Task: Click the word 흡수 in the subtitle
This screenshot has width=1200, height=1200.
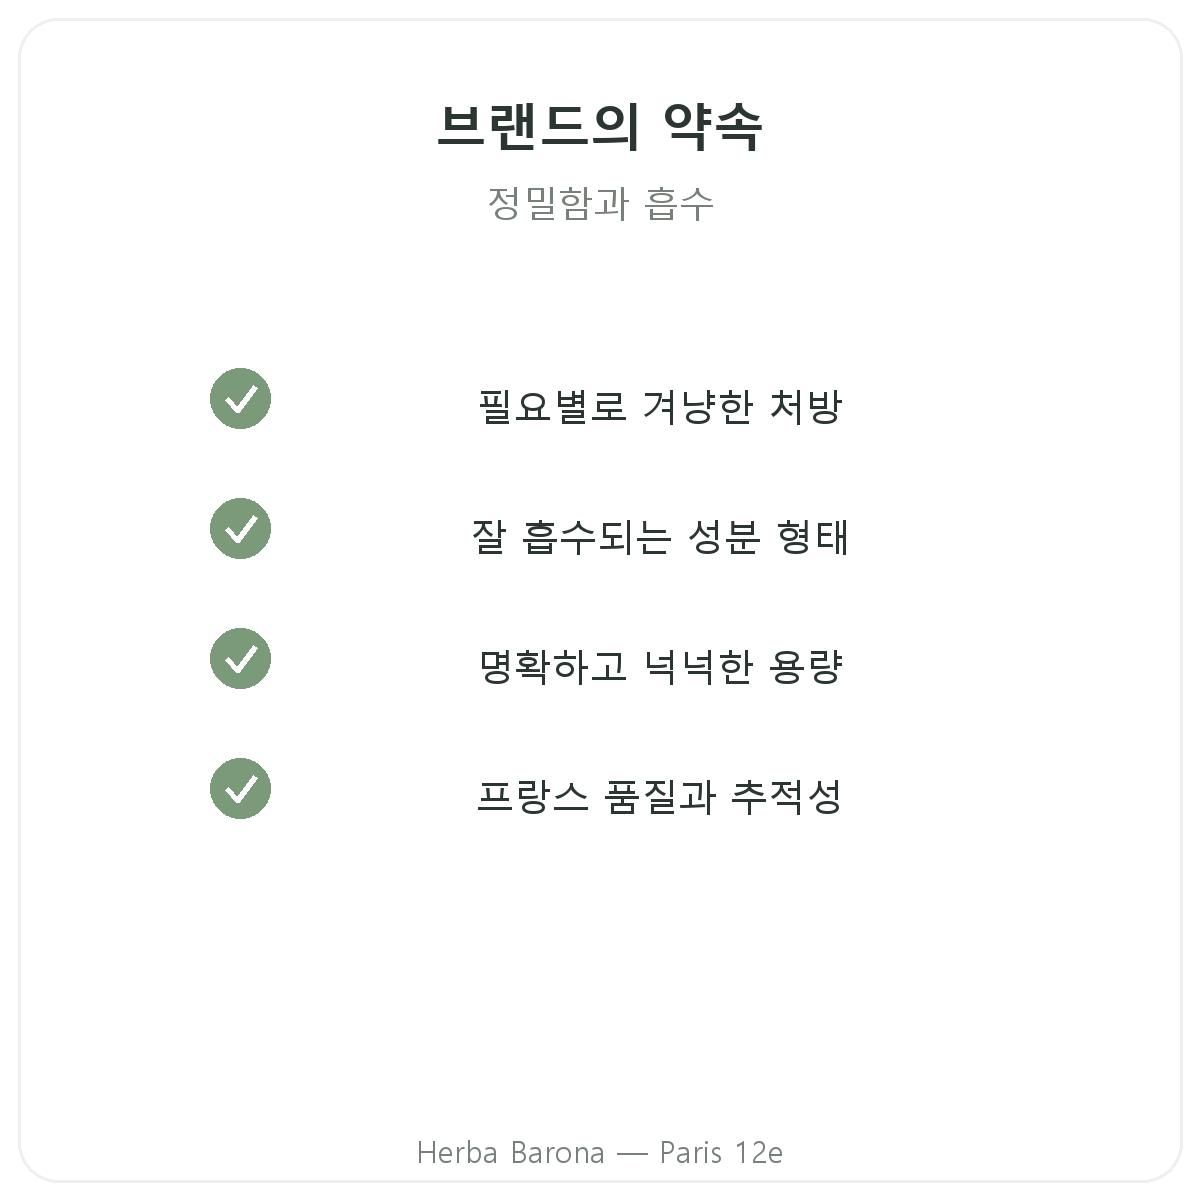Action: (680, 203)
